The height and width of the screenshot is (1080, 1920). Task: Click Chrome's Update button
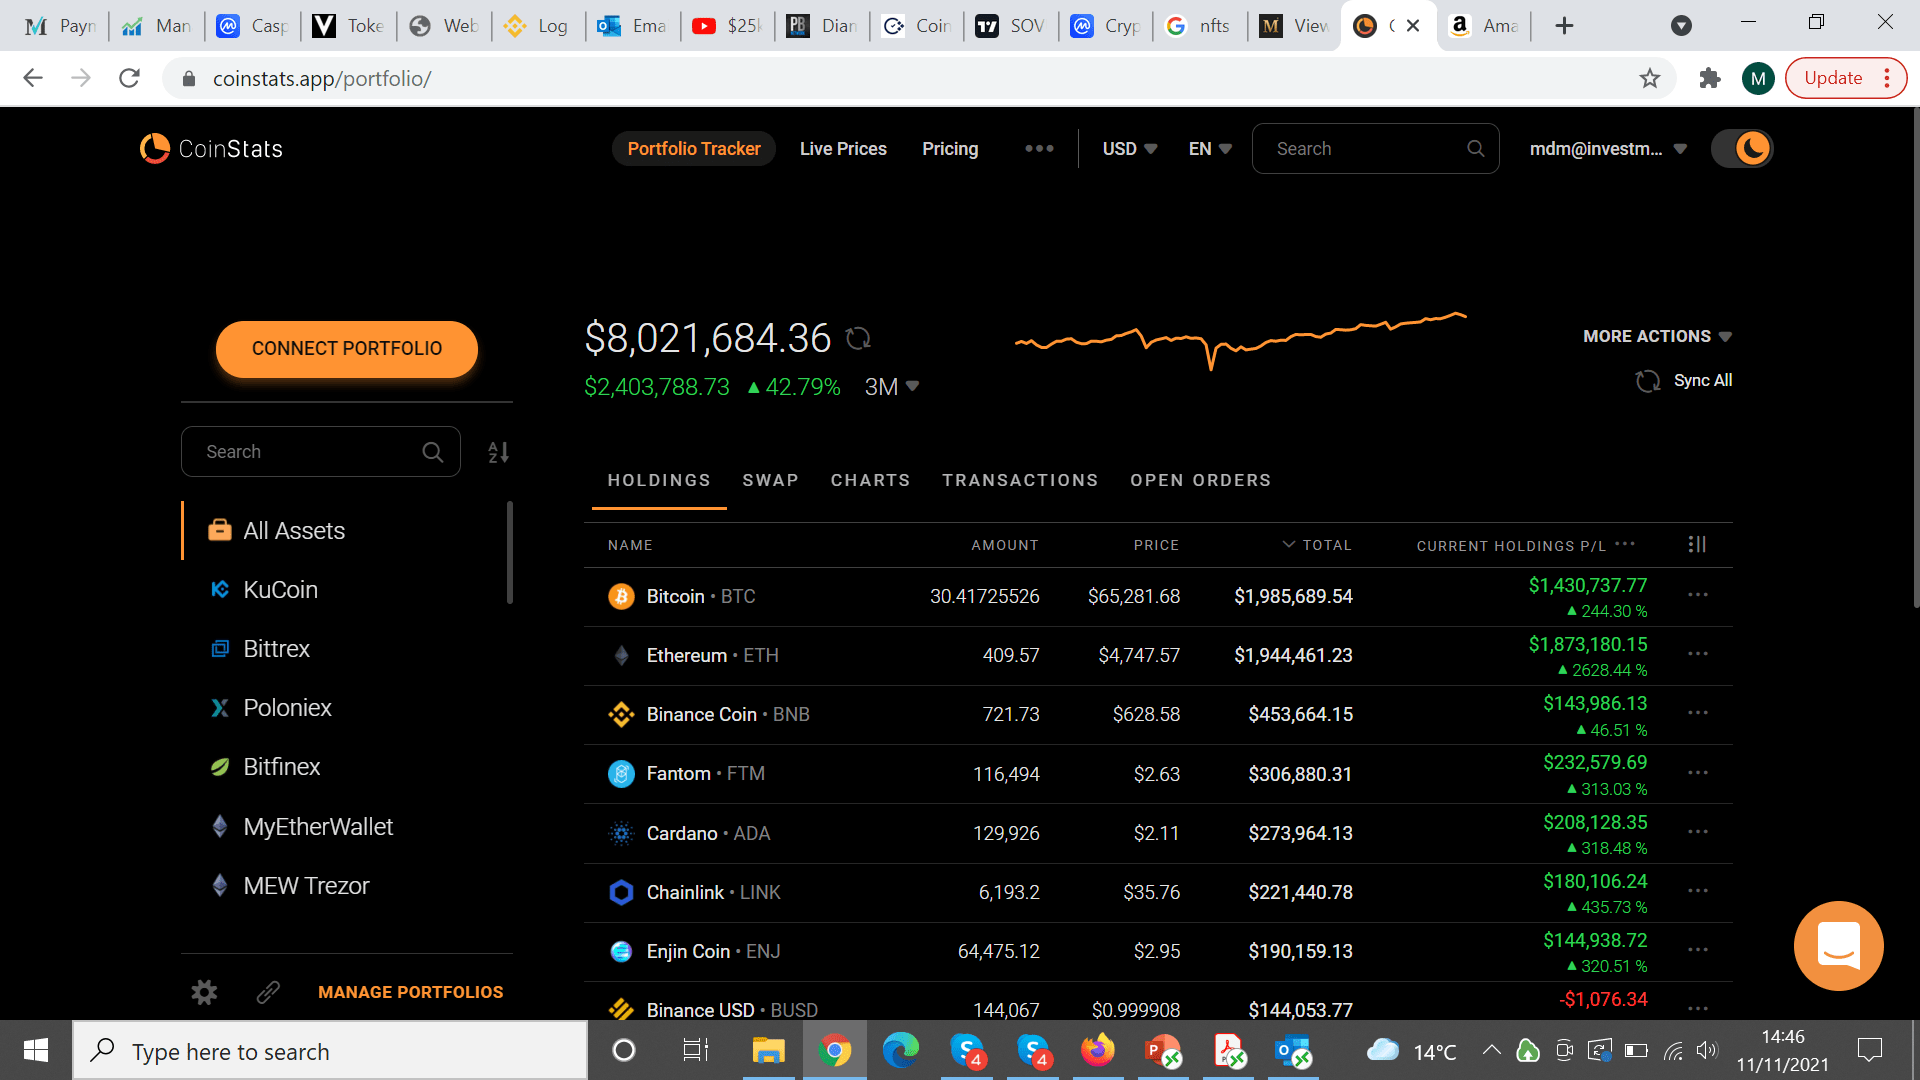(x=1846, y=78)
